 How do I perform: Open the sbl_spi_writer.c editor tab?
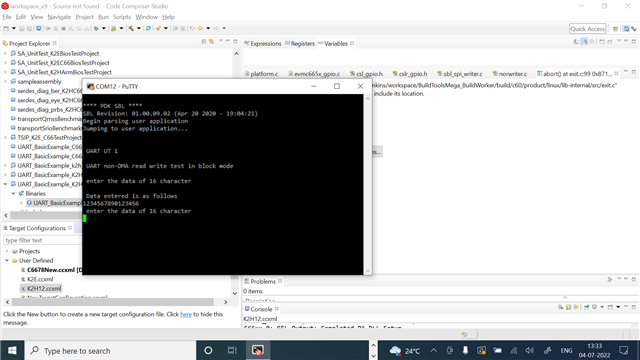(x=460, y=74)
